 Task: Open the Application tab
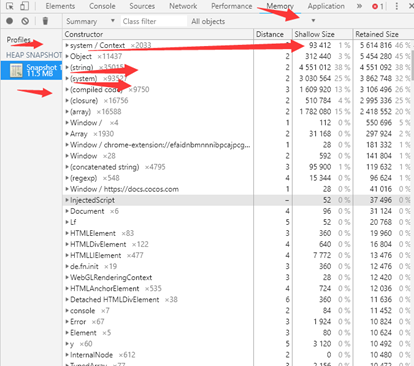pos(326,6)
